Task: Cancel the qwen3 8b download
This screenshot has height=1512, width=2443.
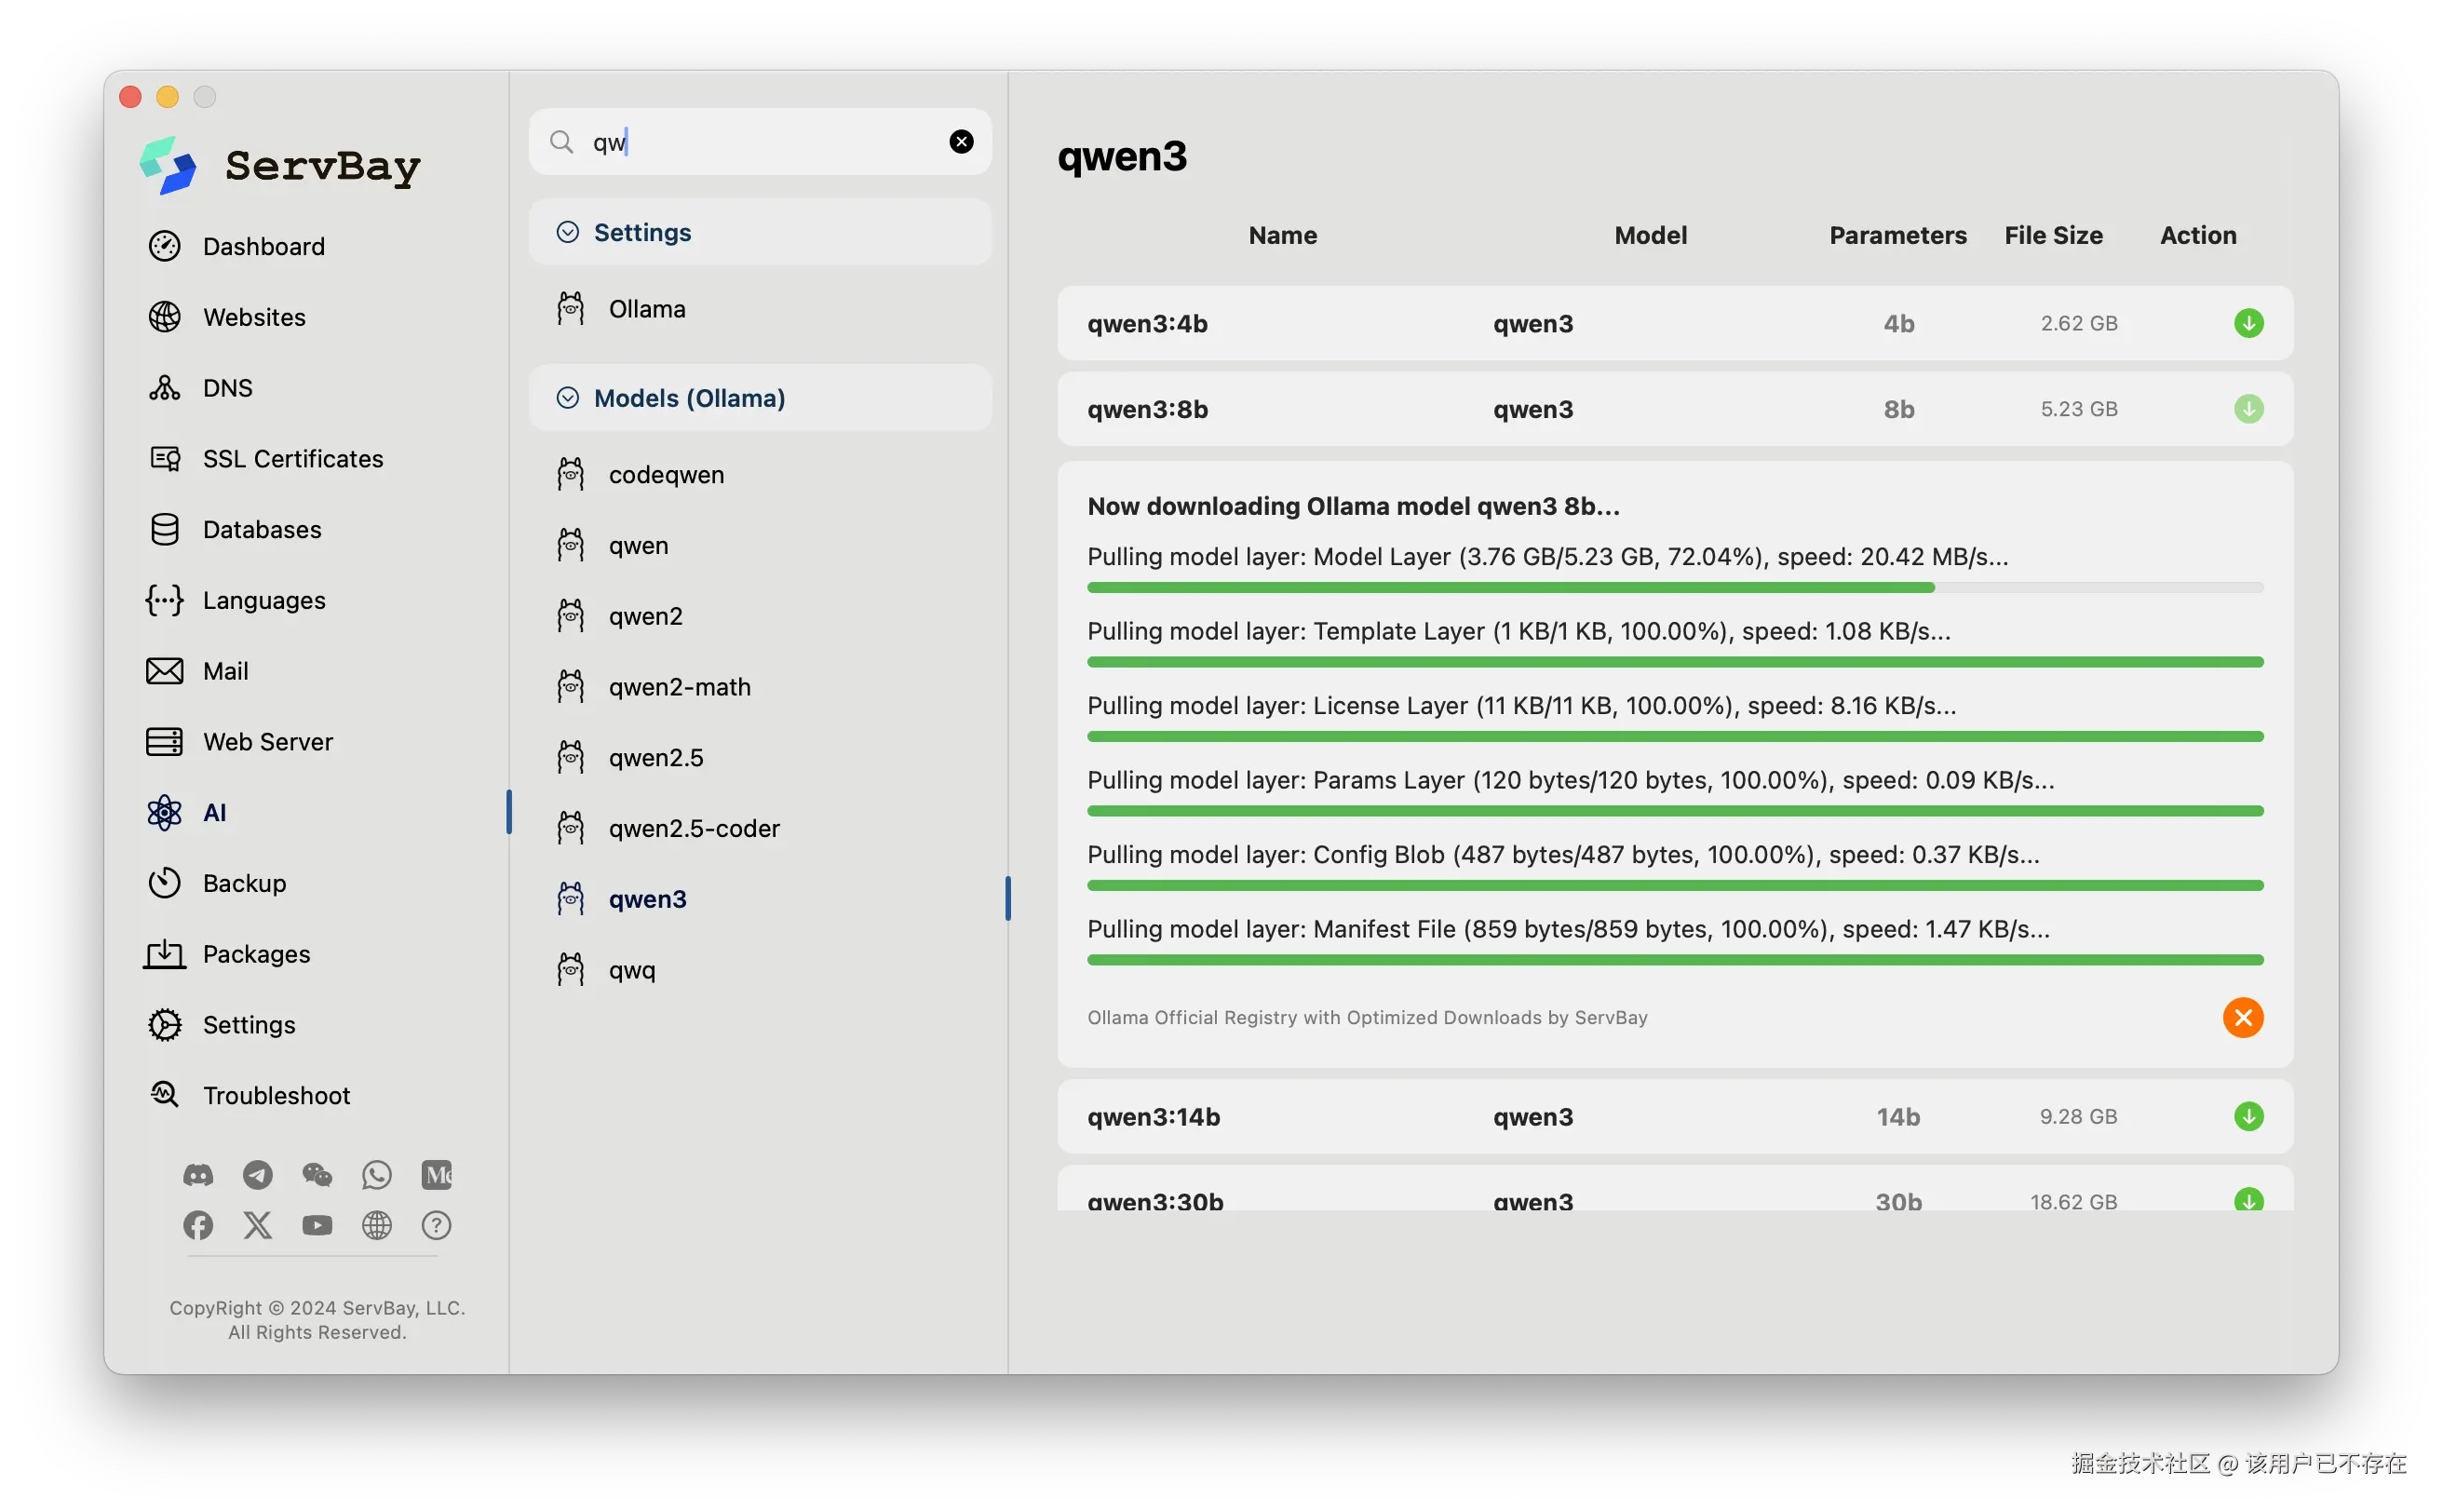Action: [2242, 1017]
